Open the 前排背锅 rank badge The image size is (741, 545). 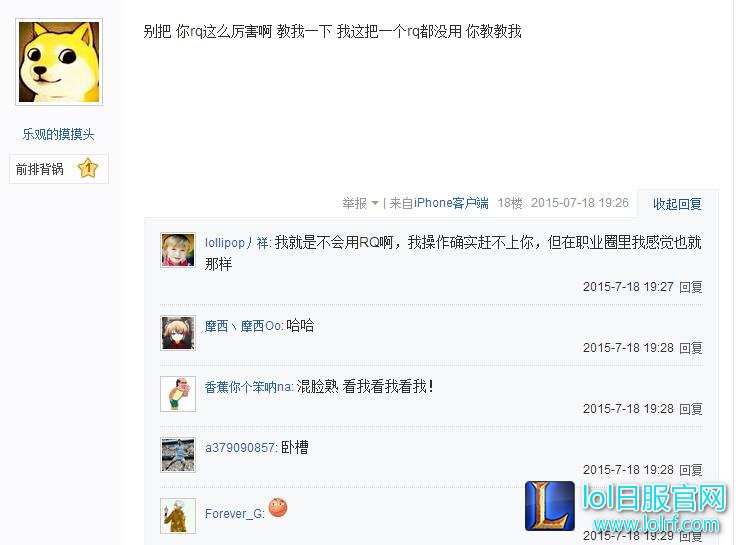tap(59, 169)
